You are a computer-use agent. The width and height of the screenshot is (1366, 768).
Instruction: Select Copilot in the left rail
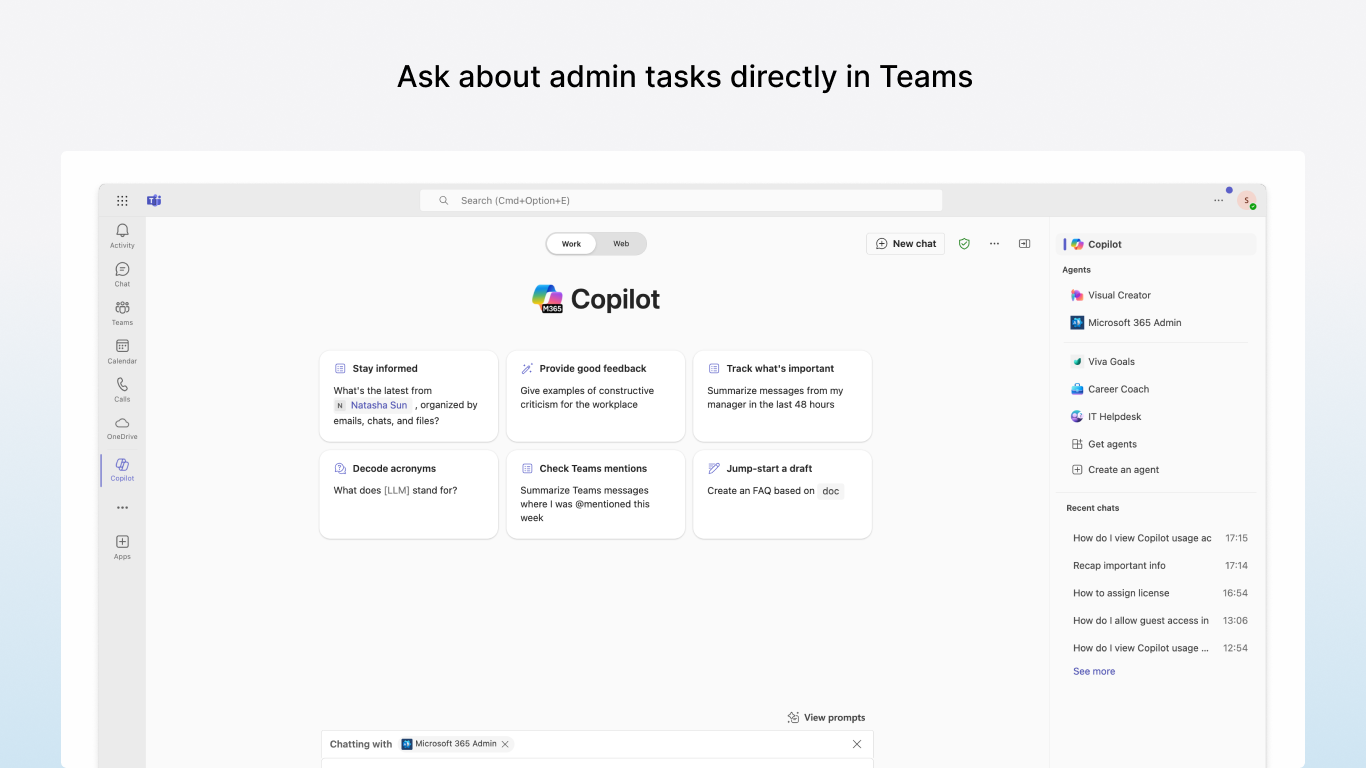tap(122, 469)
